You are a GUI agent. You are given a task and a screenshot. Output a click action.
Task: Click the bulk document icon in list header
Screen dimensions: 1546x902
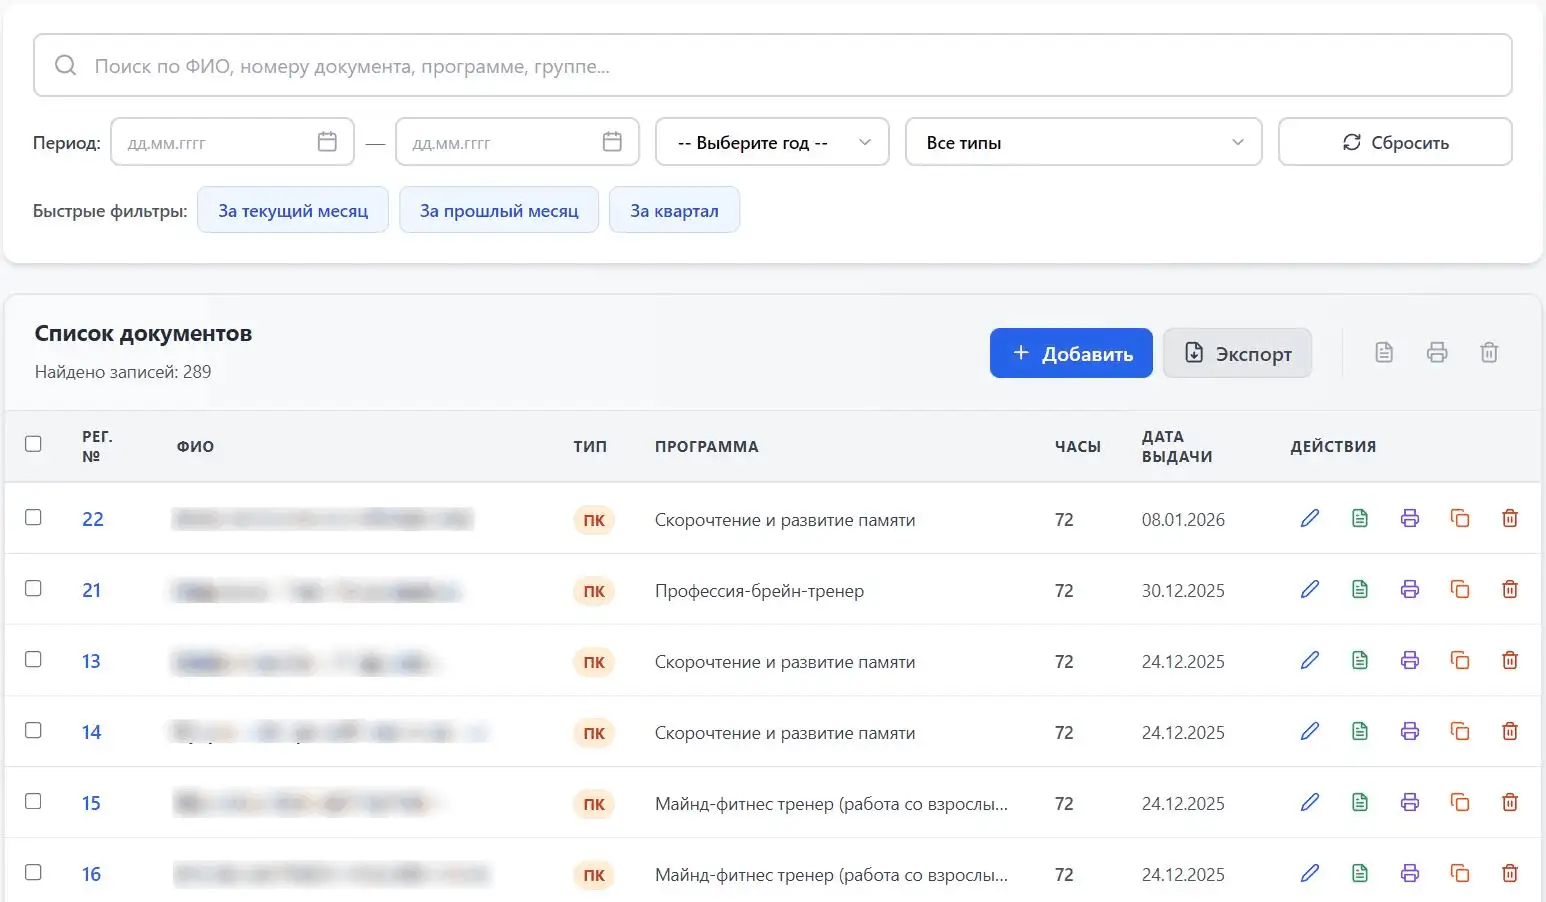click(x=1384, y=352)
